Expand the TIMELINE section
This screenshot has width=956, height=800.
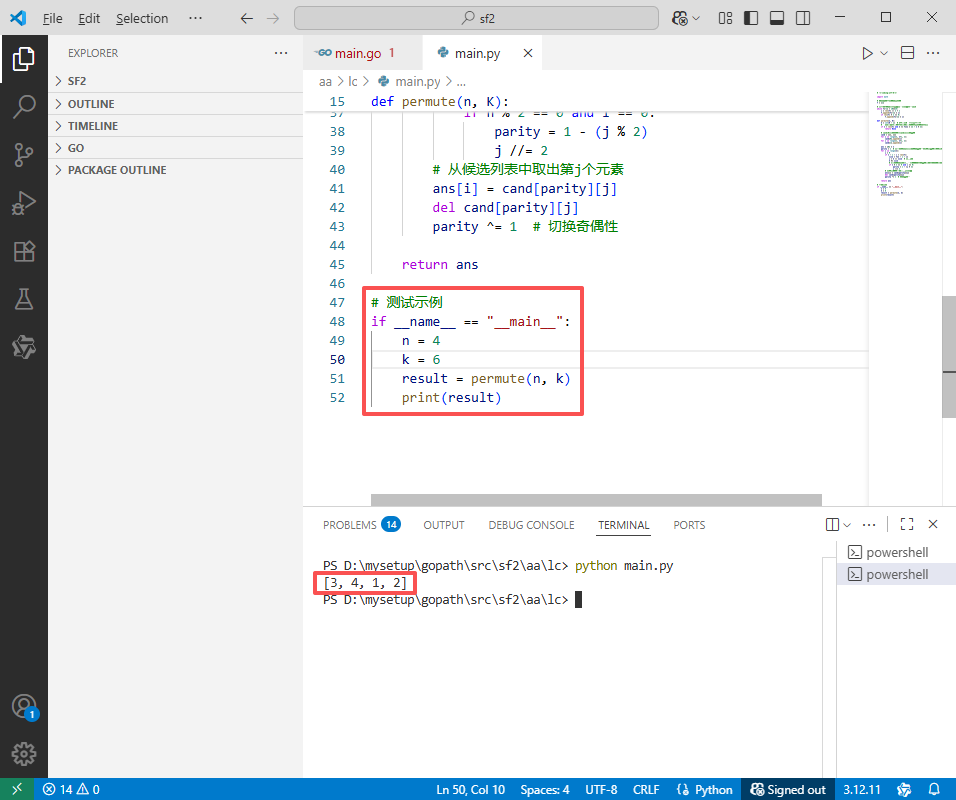(176, 126)
